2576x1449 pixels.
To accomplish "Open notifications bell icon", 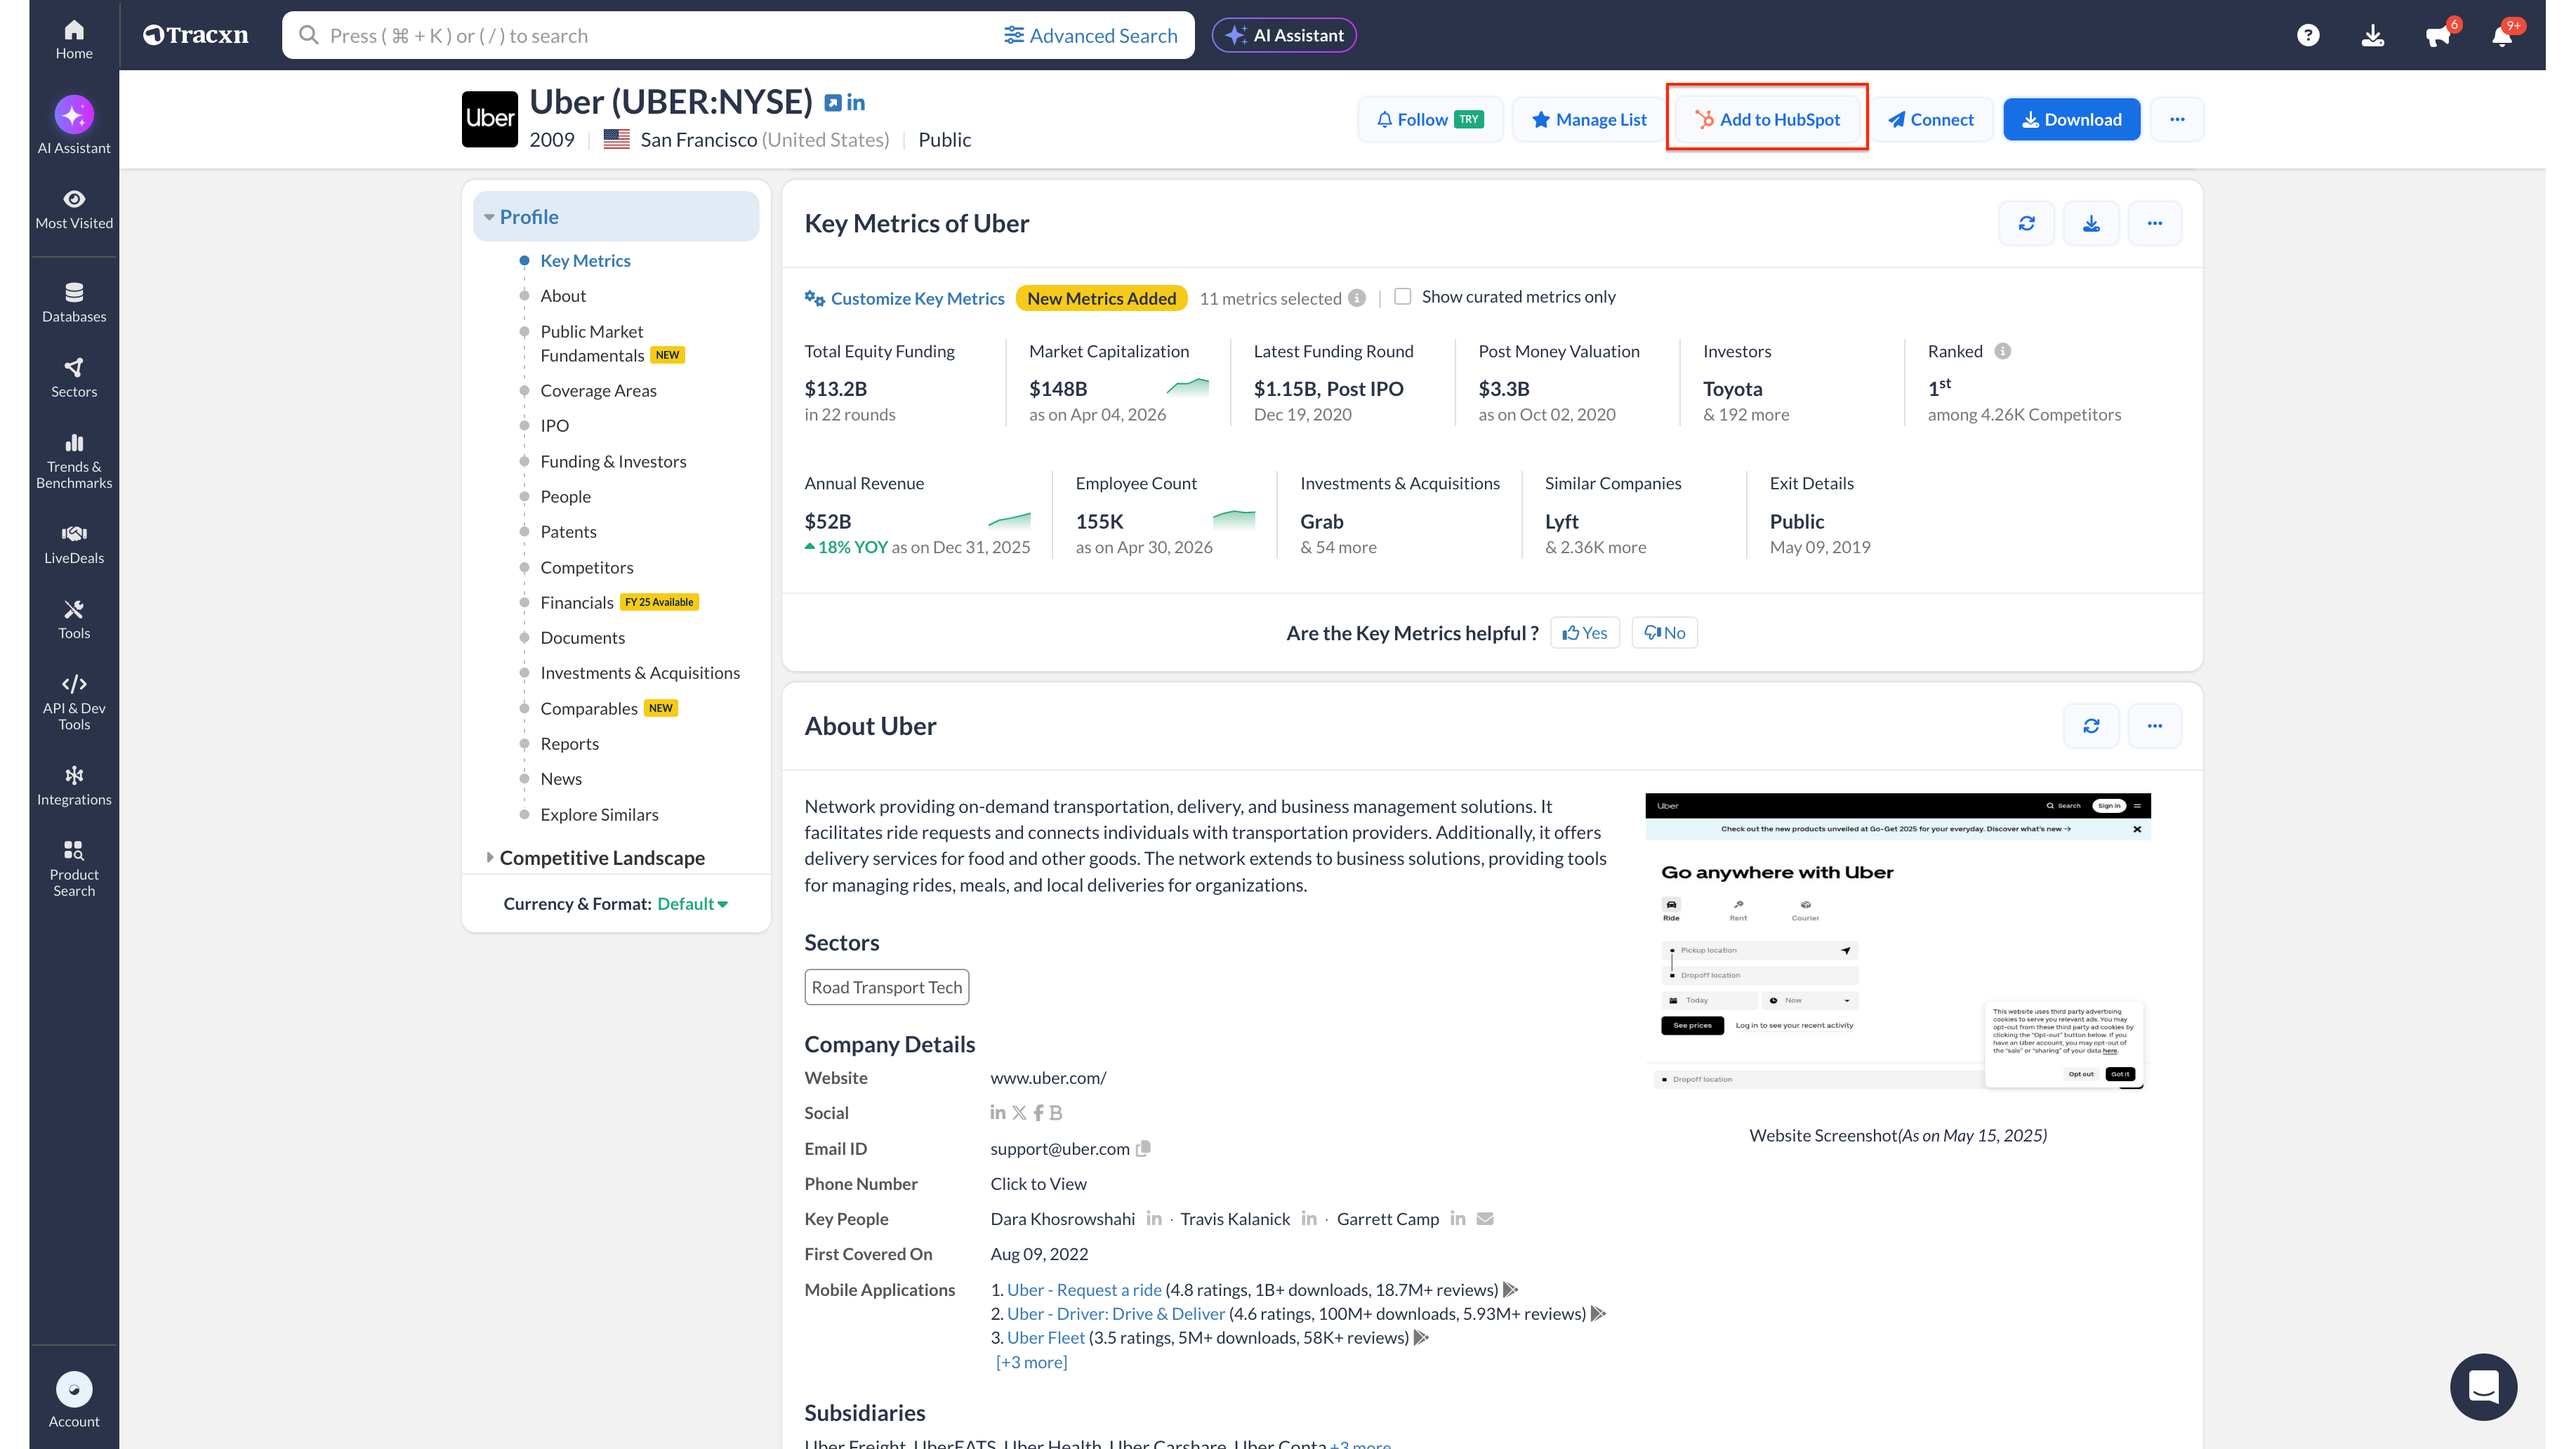I will [x=2502, y=36].
